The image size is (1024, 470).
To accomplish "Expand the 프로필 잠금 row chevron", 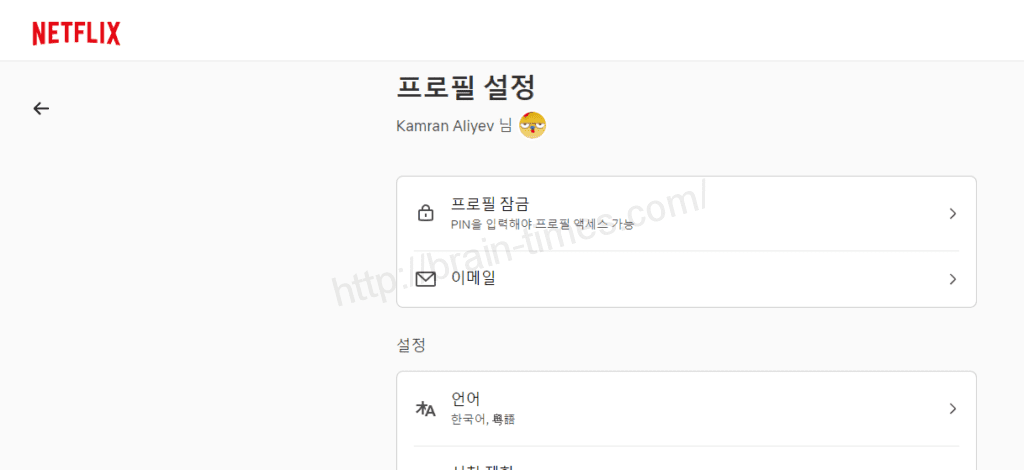I will [953, 213].
